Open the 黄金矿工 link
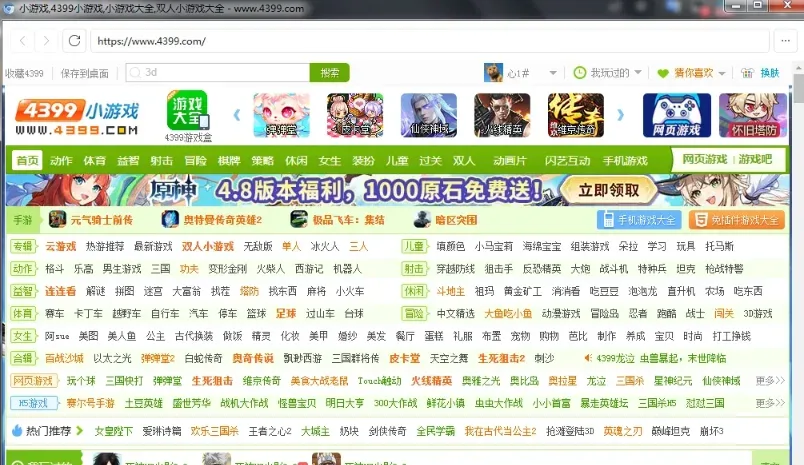Image resolution: width=804 pixels, height=465 pixels. coord(522,291)
